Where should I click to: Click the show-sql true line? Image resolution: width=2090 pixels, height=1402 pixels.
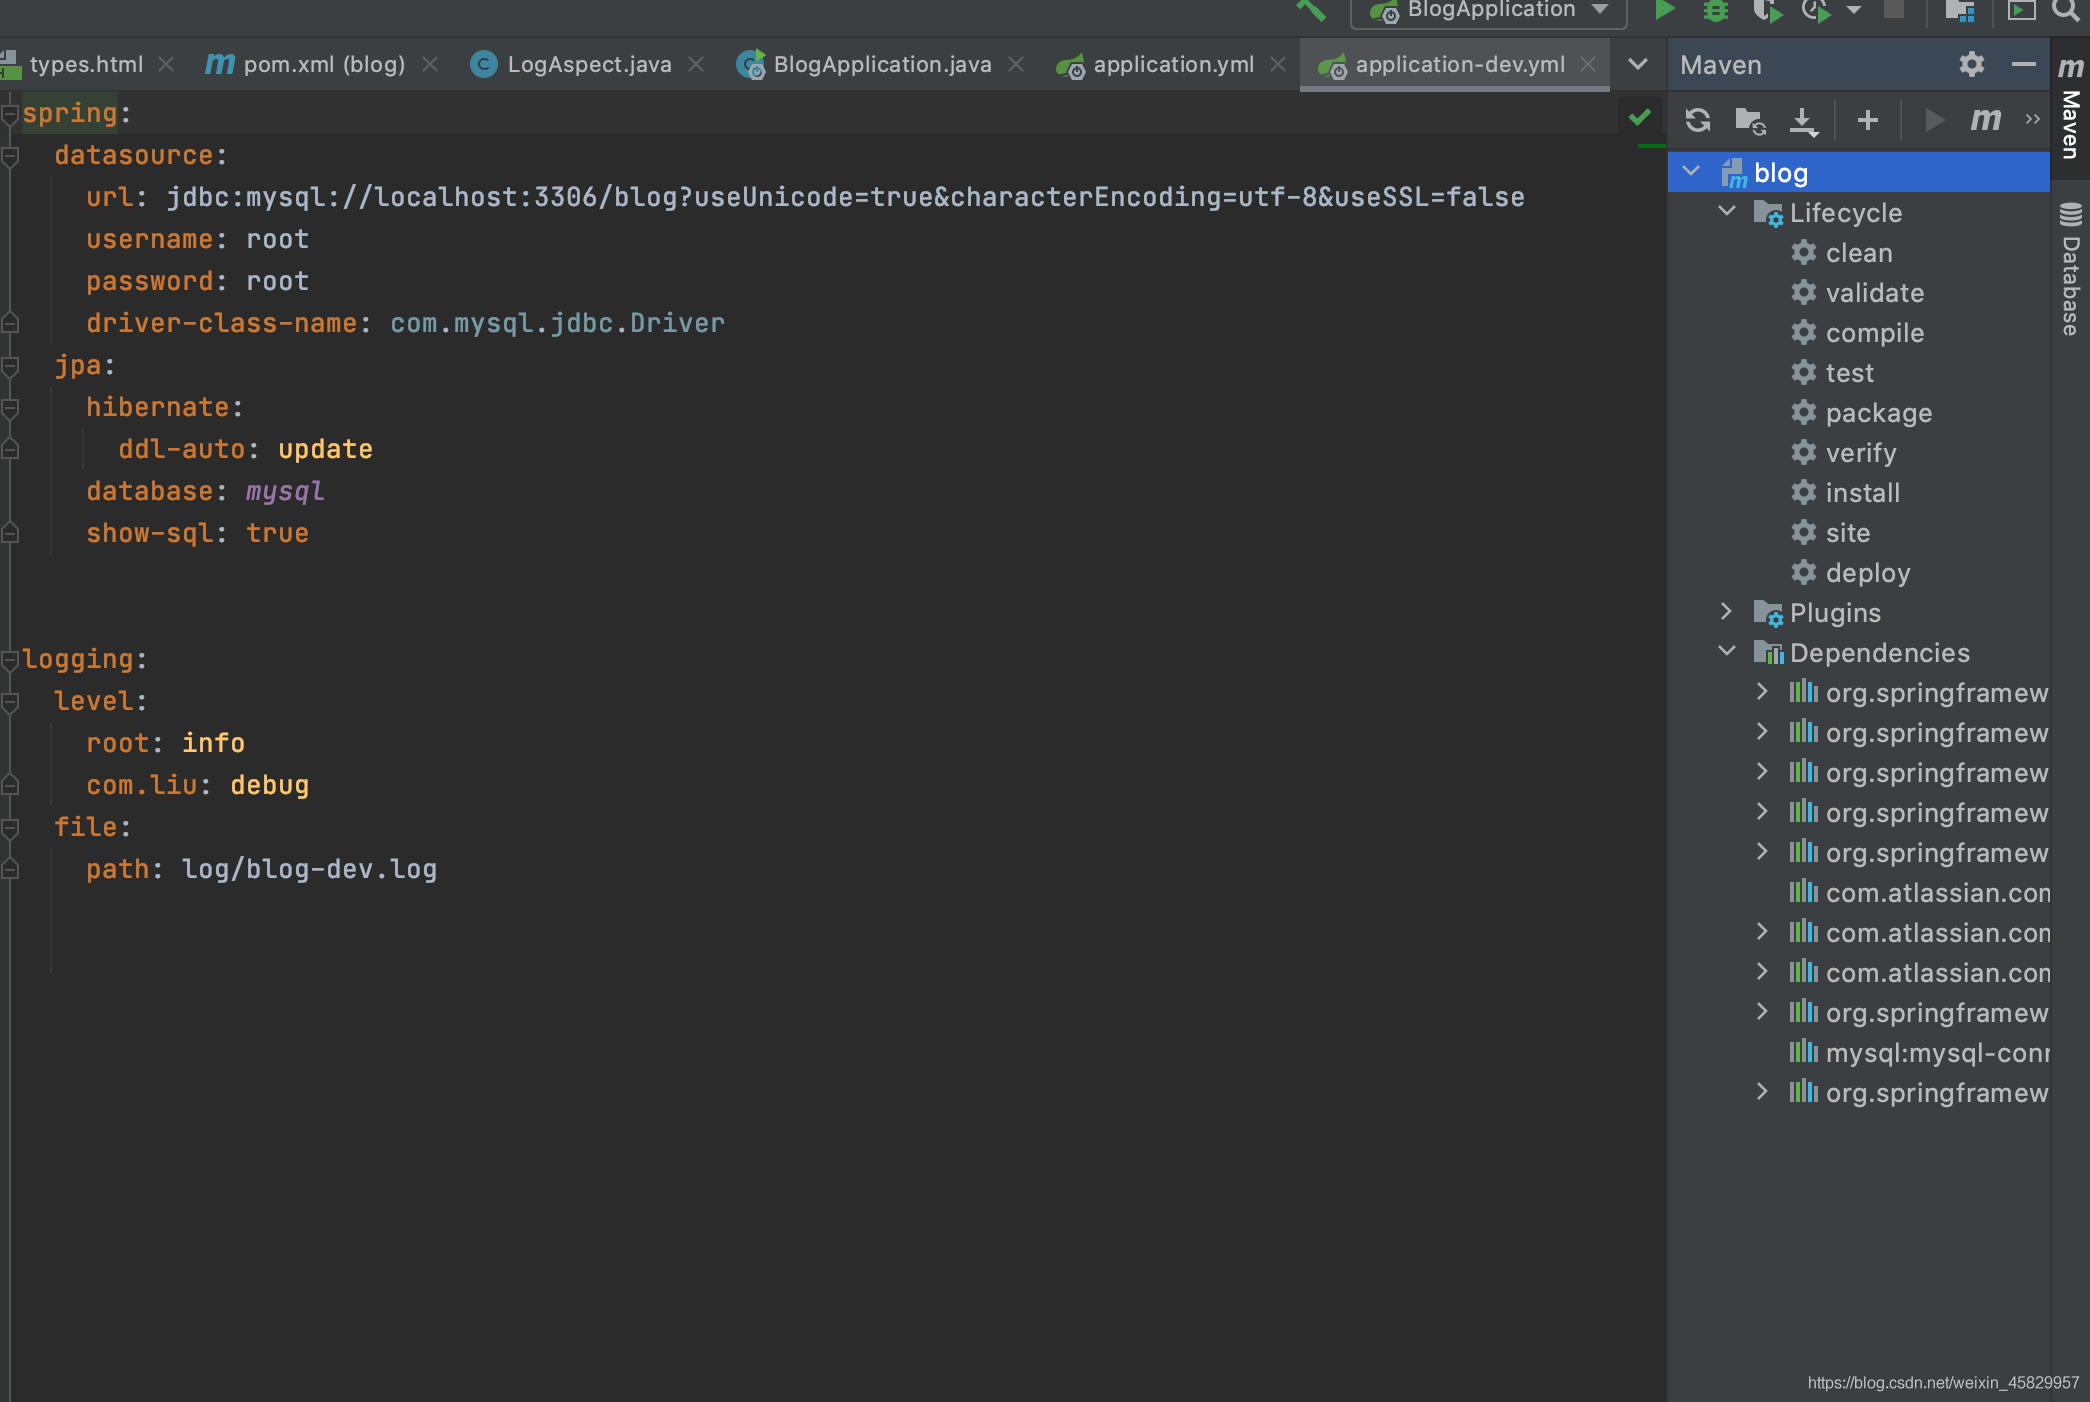197,533
